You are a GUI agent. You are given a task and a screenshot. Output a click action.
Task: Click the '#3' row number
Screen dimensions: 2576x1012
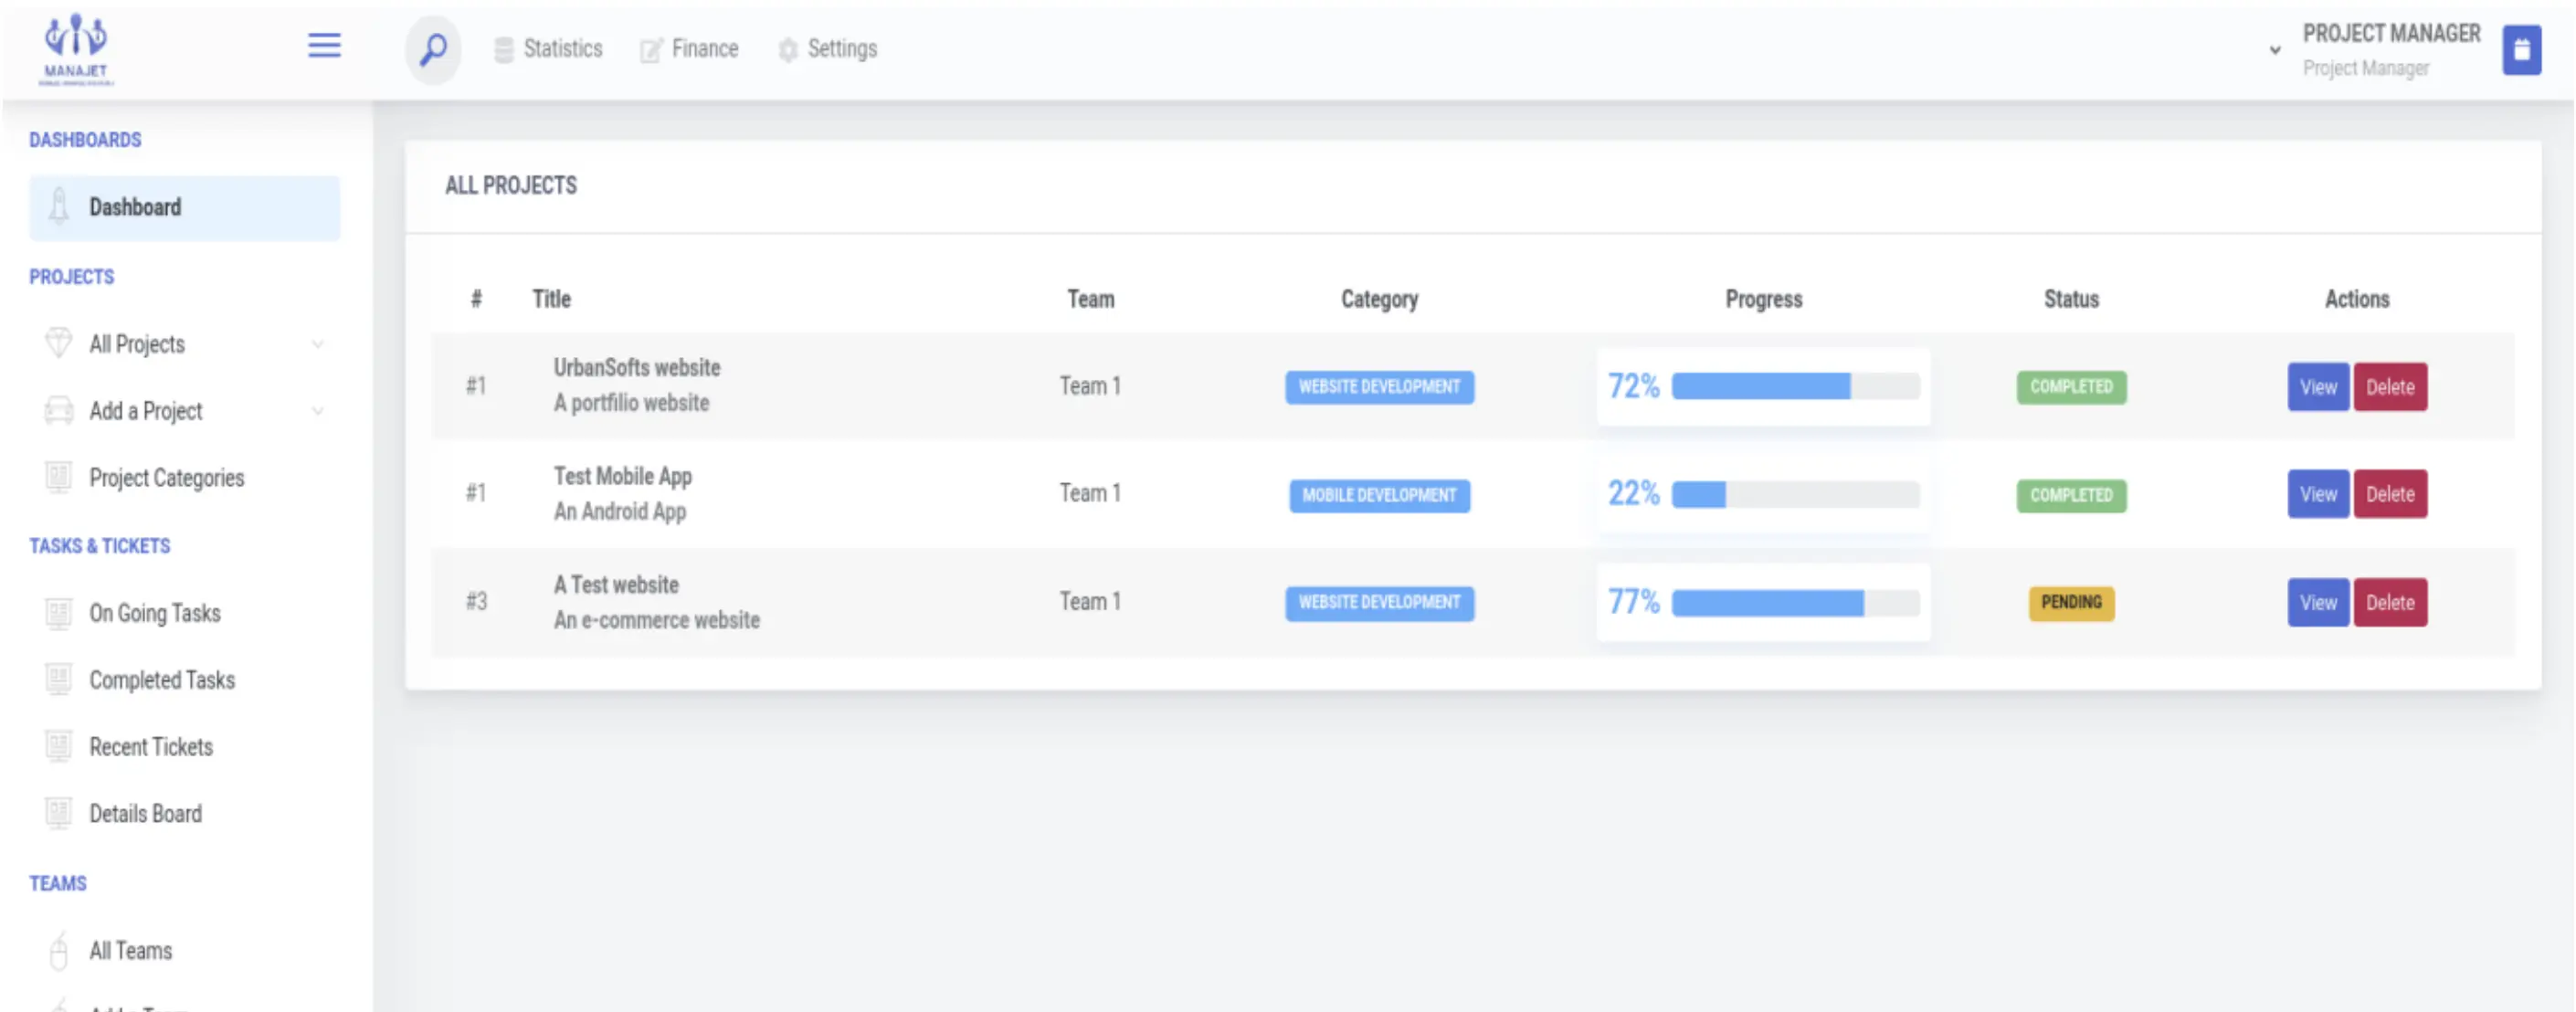476,602
